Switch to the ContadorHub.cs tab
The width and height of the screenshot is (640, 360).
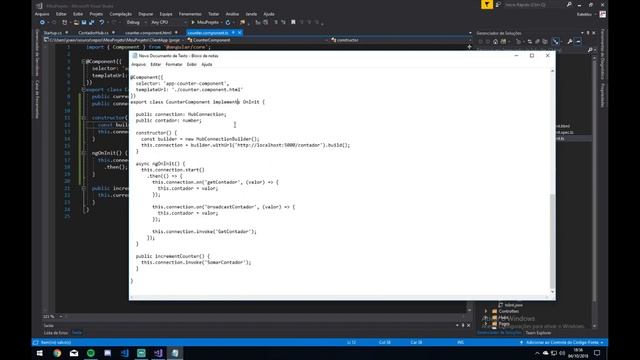93,33
